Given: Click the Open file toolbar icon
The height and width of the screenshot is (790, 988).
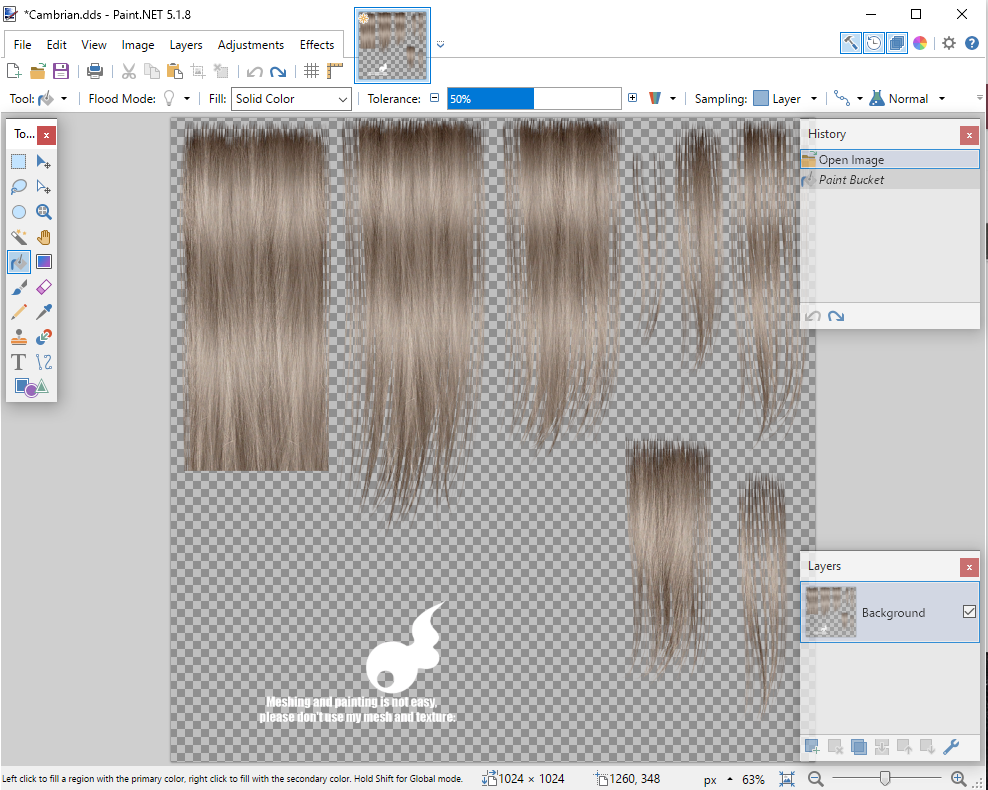Looking at the screenshot, I should [38, 71].
